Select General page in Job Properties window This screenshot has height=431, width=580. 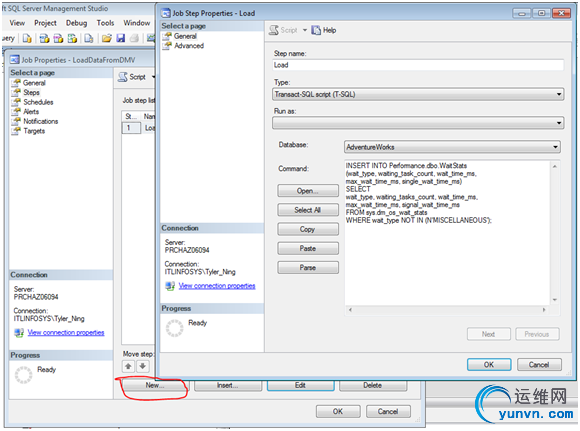pyautogui.click(x=34, y=83)
